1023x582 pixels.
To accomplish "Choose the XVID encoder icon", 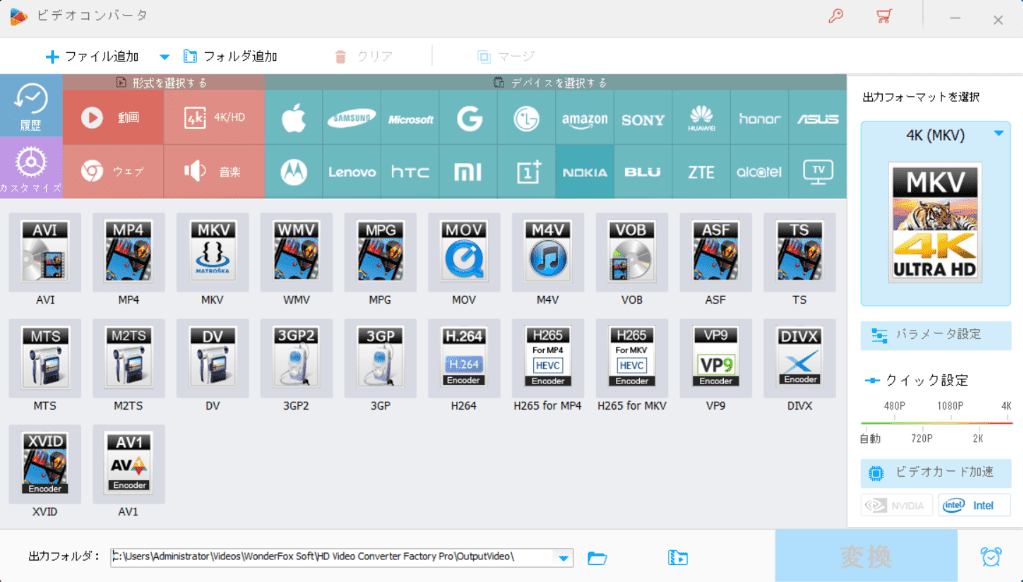I will pyautogui.click(x=45, y=464).
